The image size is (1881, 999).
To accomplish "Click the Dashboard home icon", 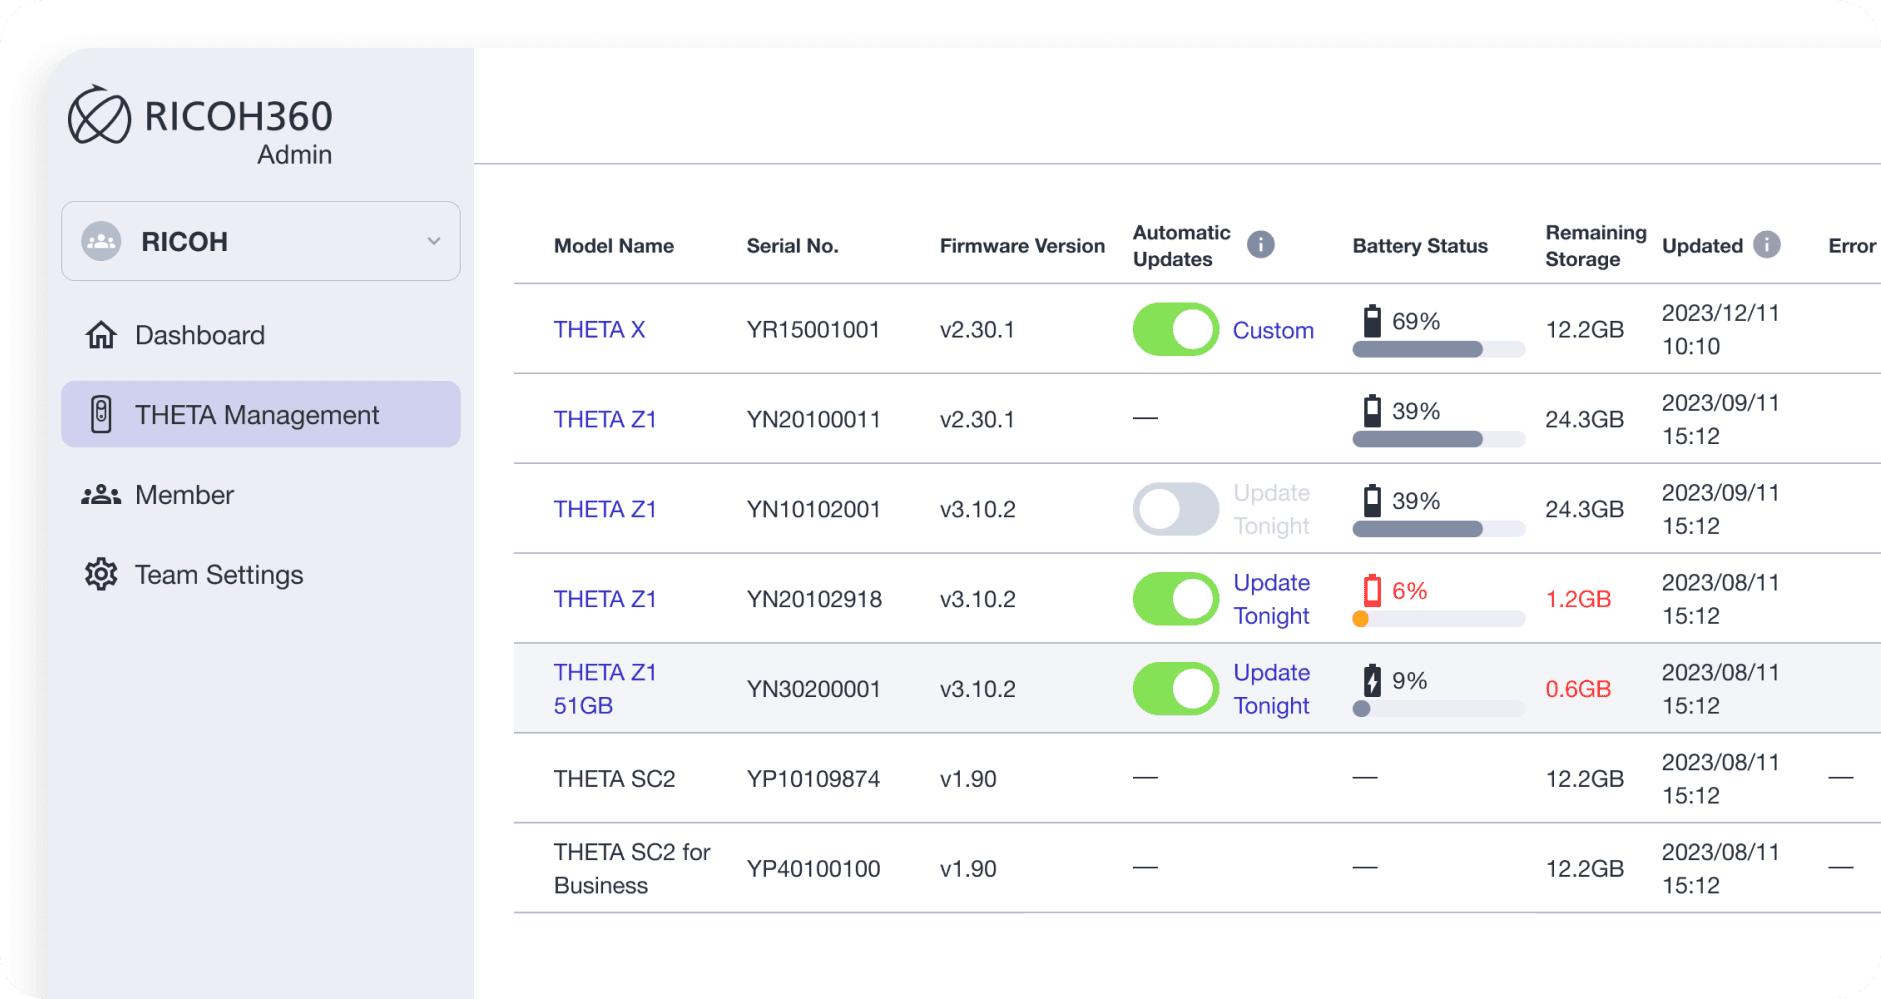I will (101, 335).
